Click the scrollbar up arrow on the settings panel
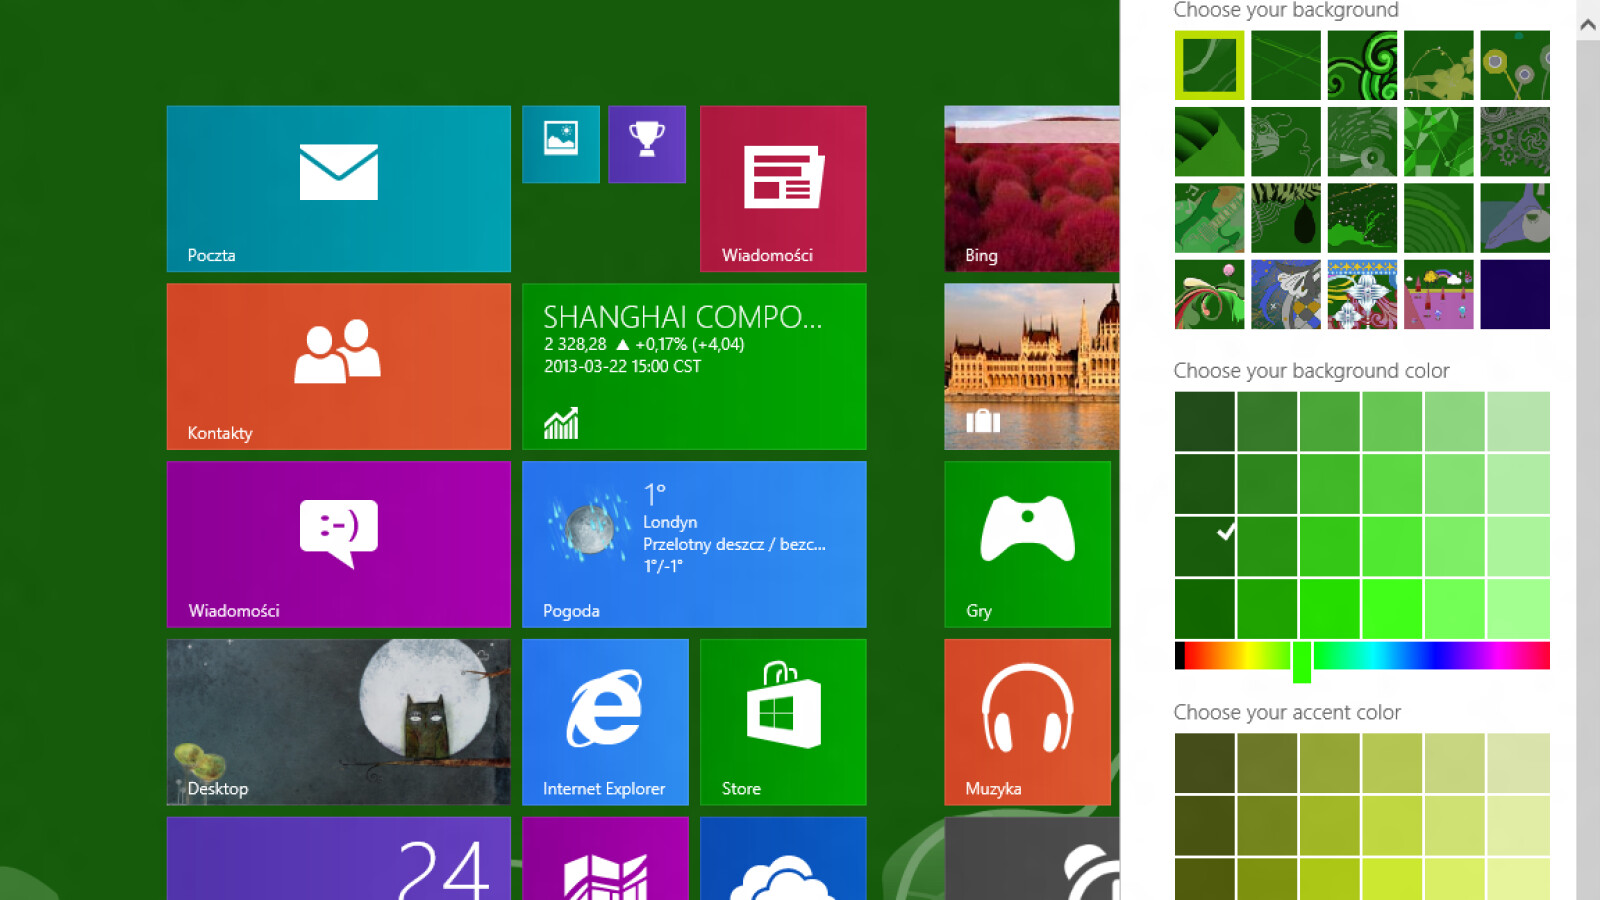 pos(1588,22)
